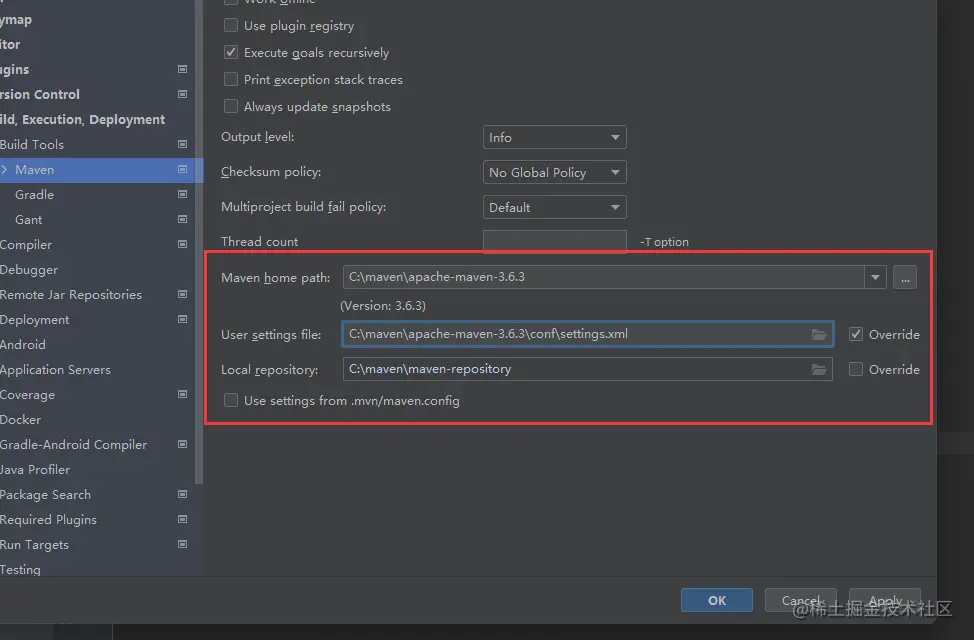Image resolution: width=974 pixels, height=640 pixels.
Task: Click the project-level icon beside Gant
Action: tap(183, 219)
